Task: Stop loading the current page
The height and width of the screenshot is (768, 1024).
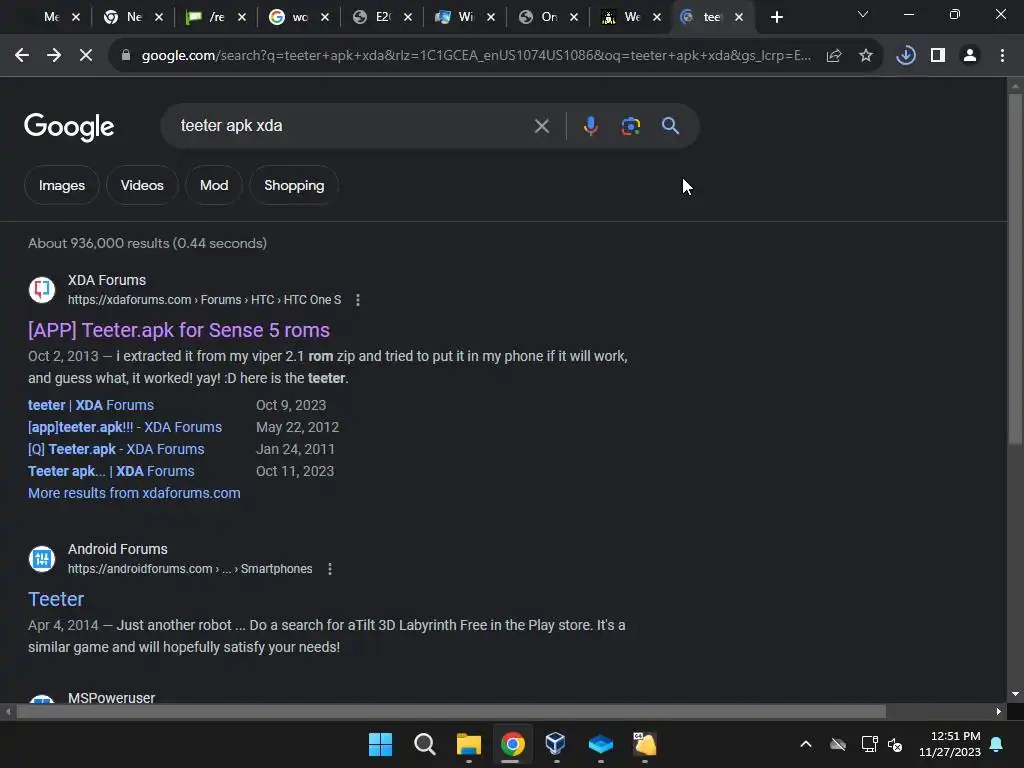Action: 86,56
